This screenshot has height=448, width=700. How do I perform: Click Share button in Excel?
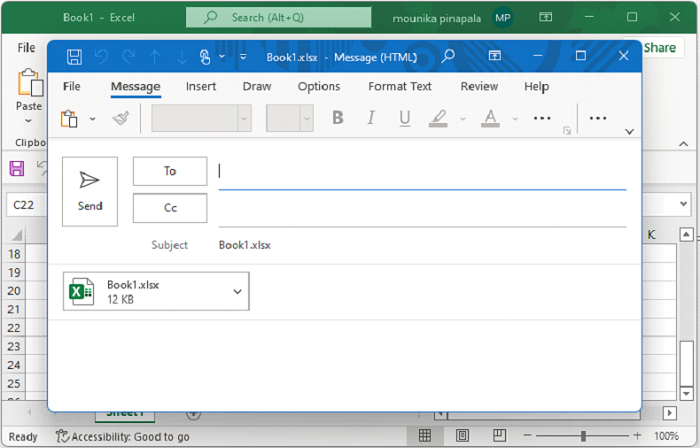[659, 48]
